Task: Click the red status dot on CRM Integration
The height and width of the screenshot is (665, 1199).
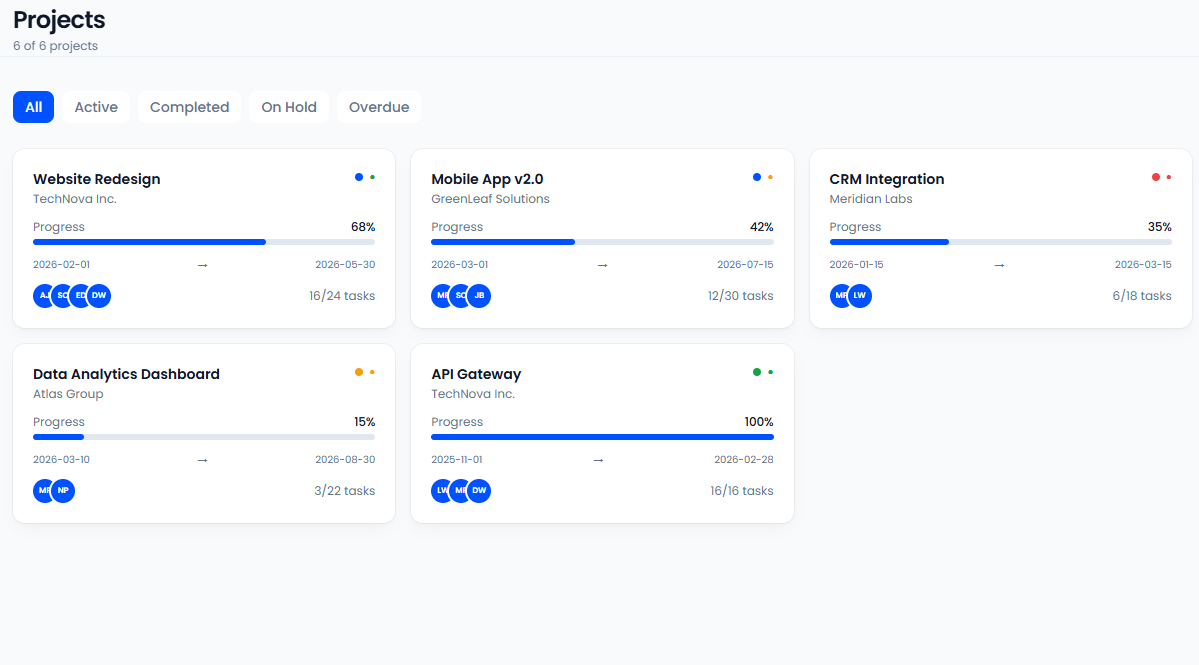Action: (x=1155, y=177)
